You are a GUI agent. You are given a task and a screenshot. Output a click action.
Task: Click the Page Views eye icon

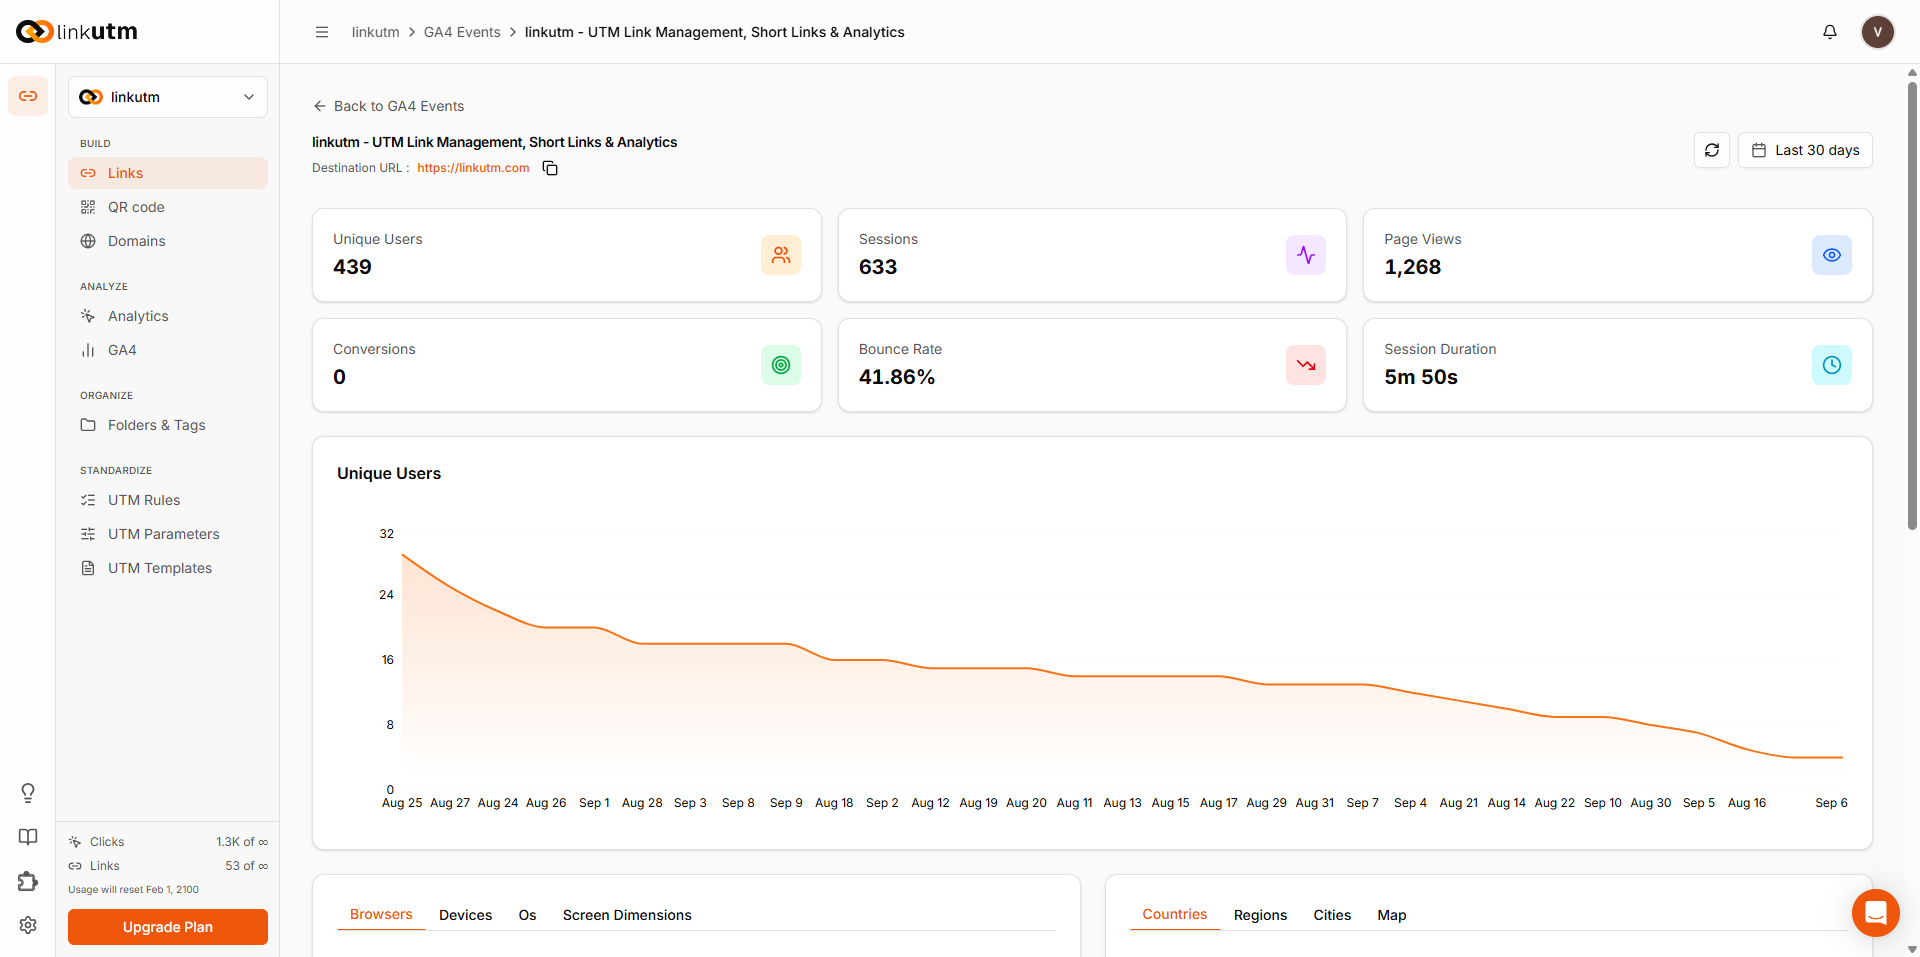tap(1832, 255)
